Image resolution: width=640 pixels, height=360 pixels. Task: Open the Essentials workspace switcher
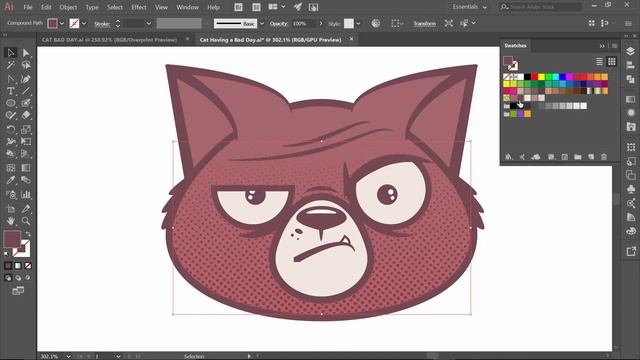[x=469, y=7]
